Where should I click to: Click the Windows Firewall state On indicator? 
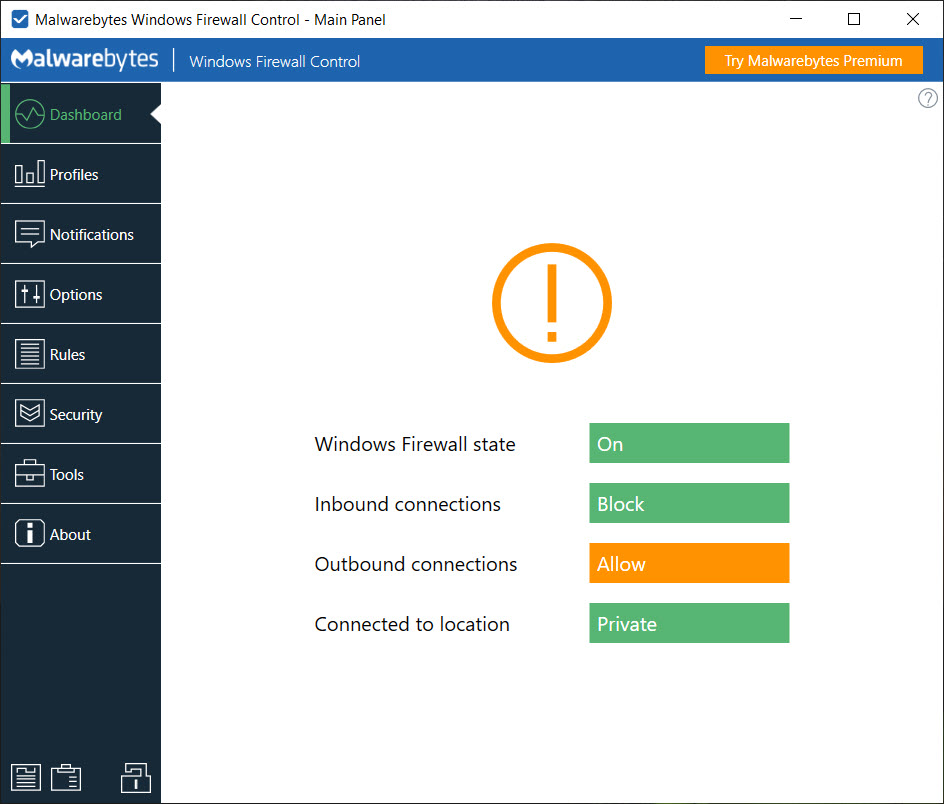pyautogui.click(x=688, y=444)
